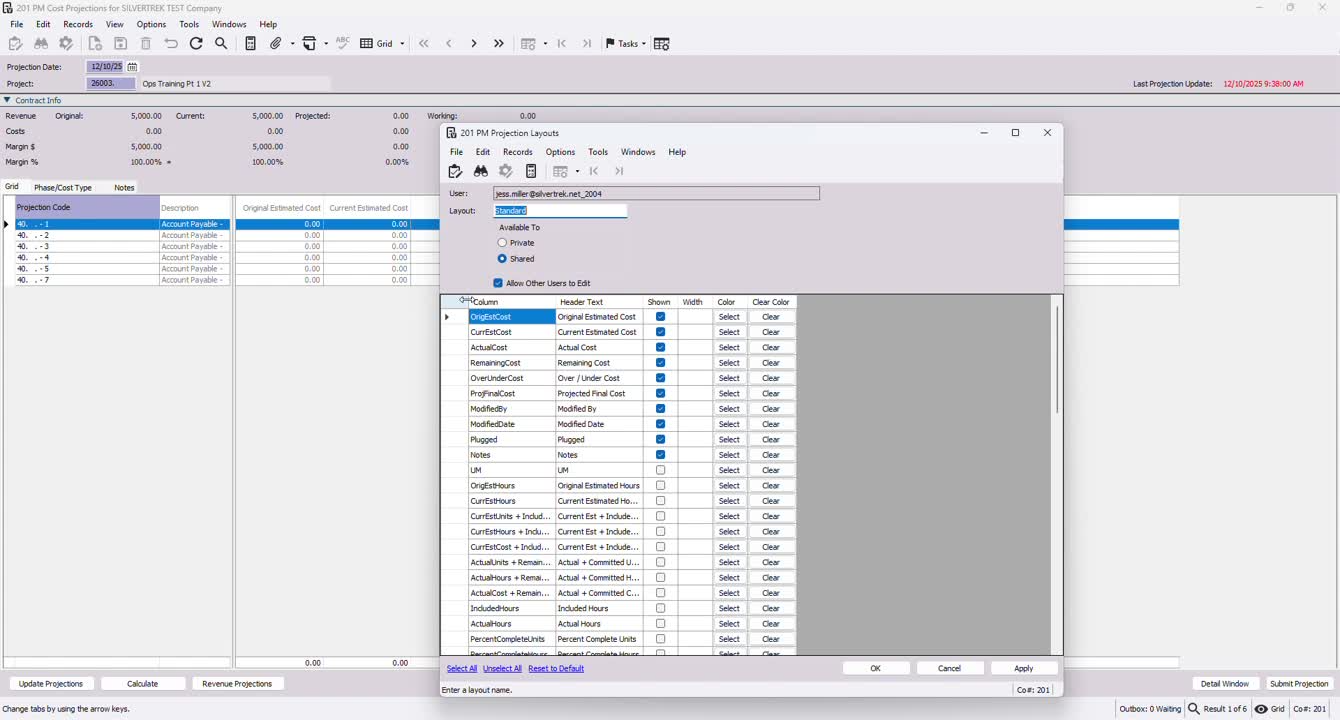Click OK in Projection Layouts dialog
1340x720 pixels.
pos(876,668)
